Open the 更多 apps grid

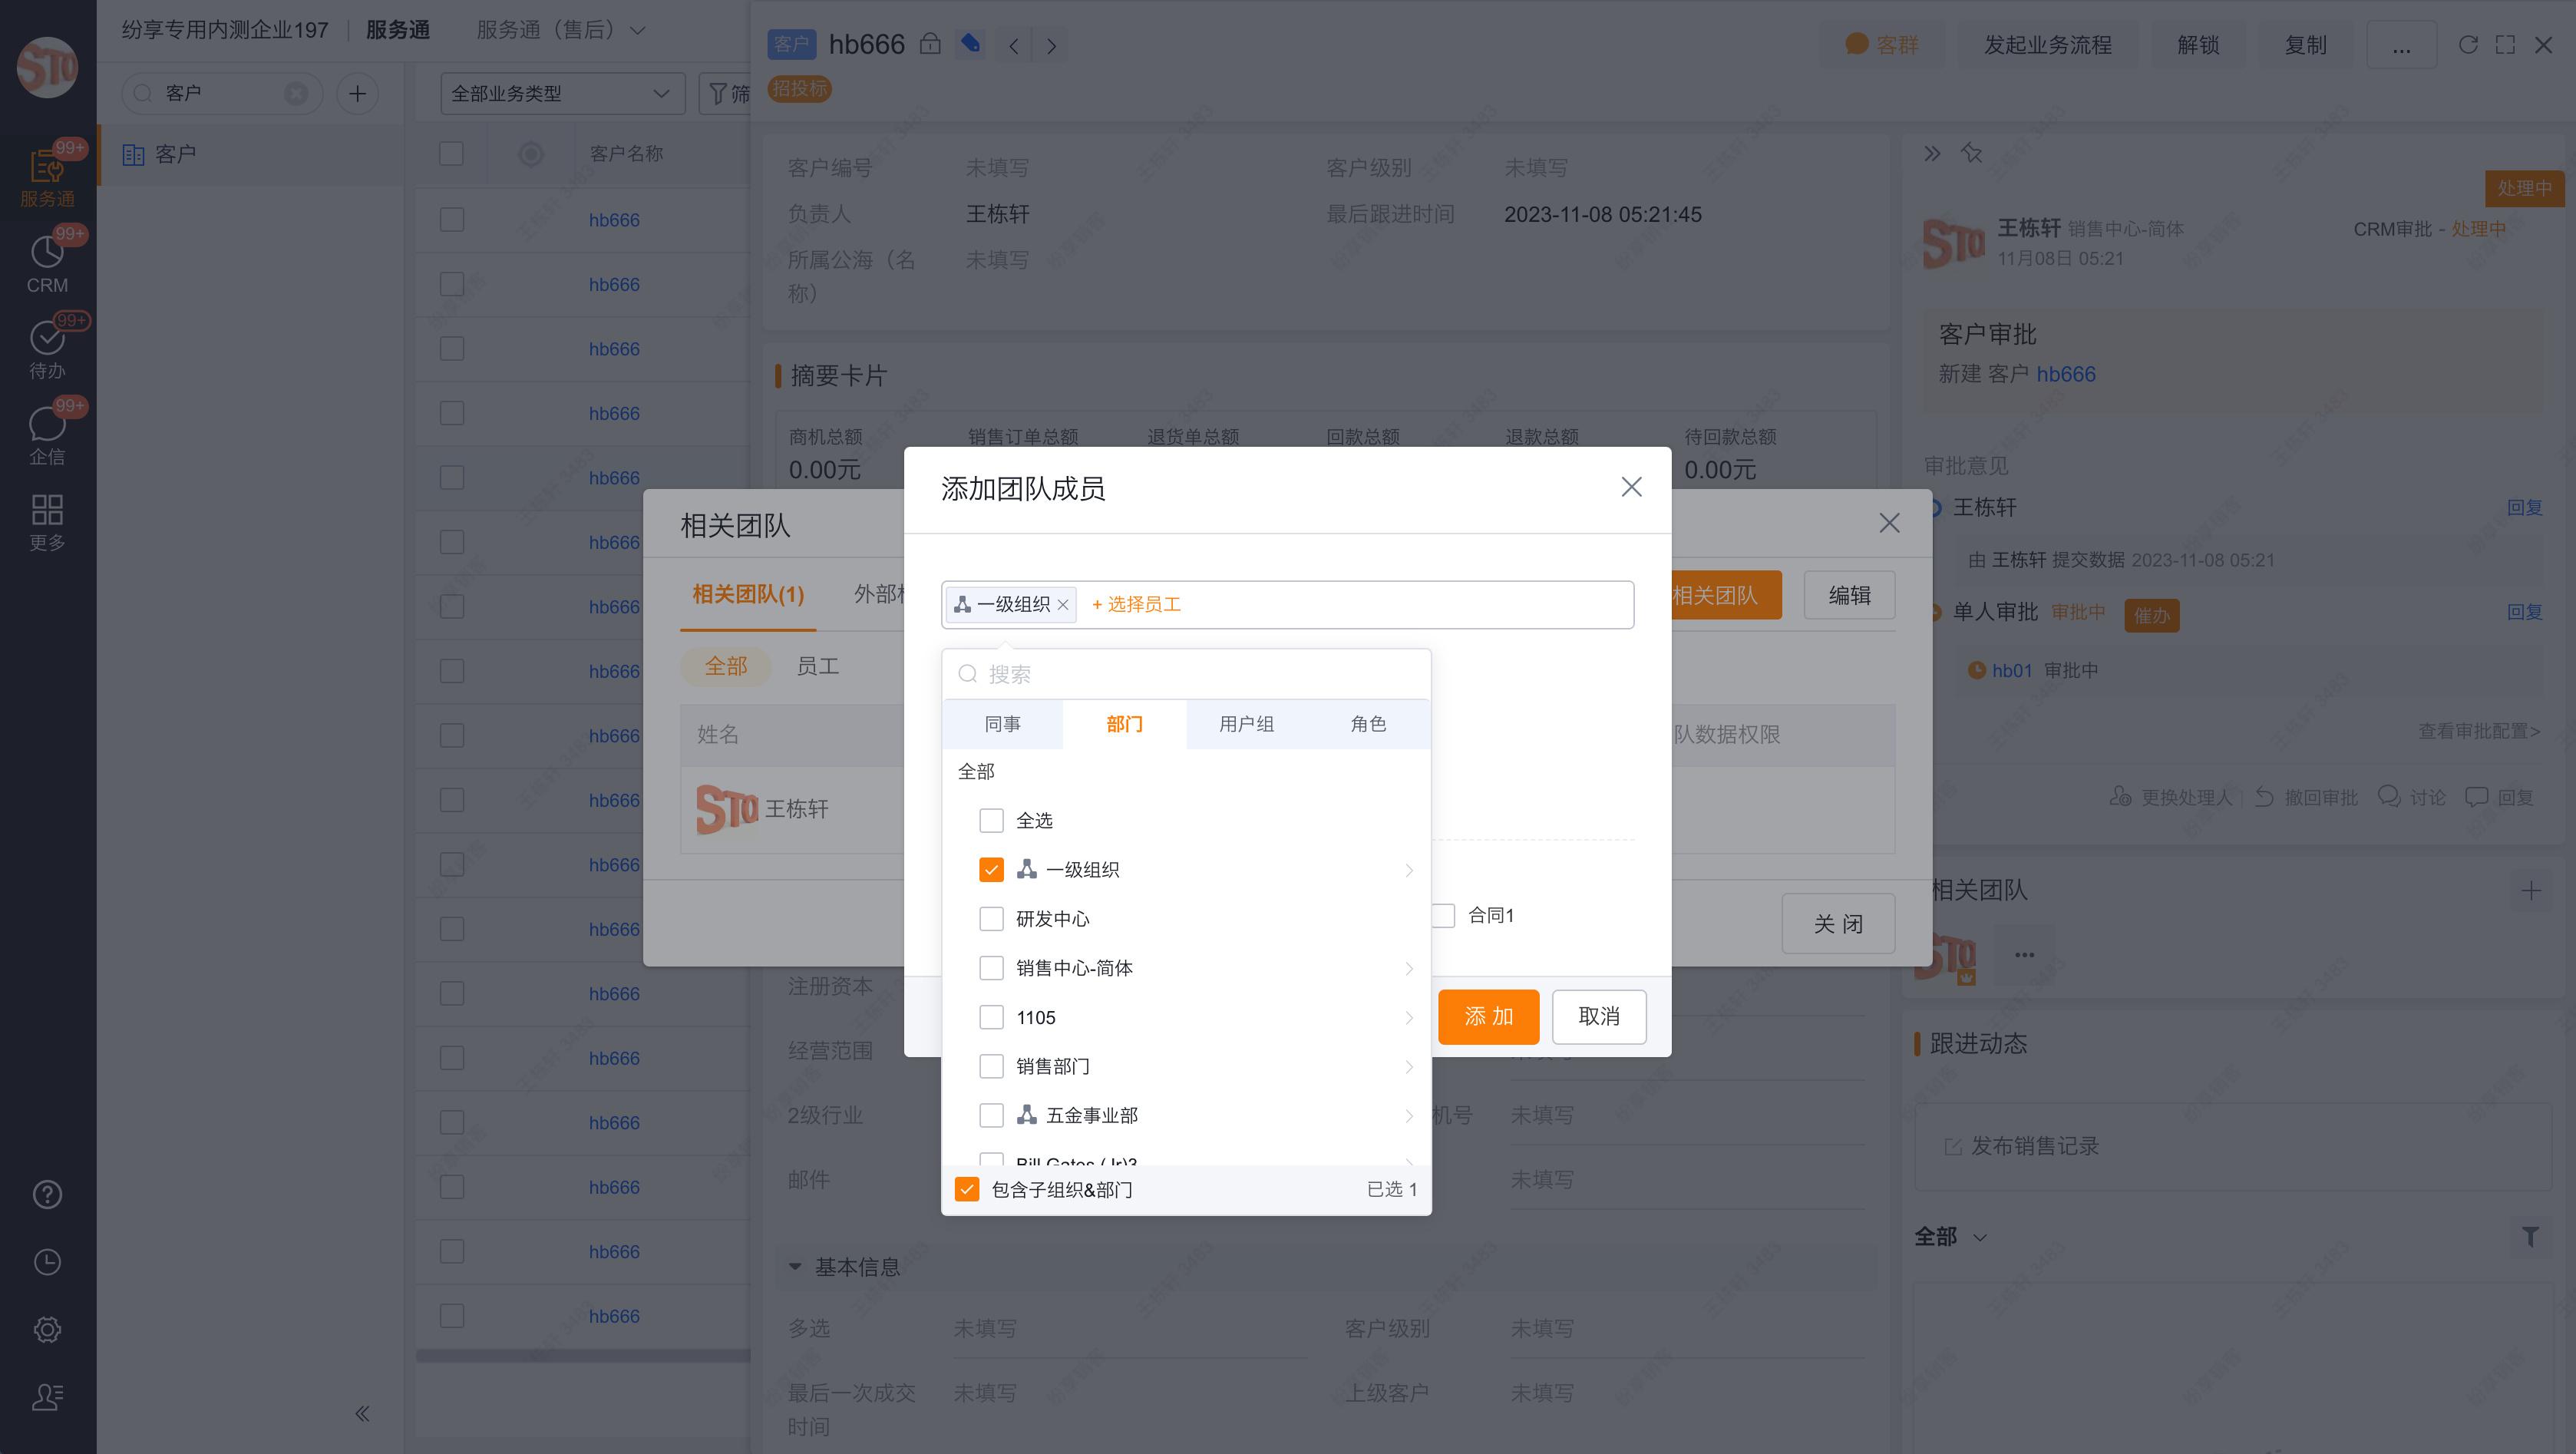point(47,521)
